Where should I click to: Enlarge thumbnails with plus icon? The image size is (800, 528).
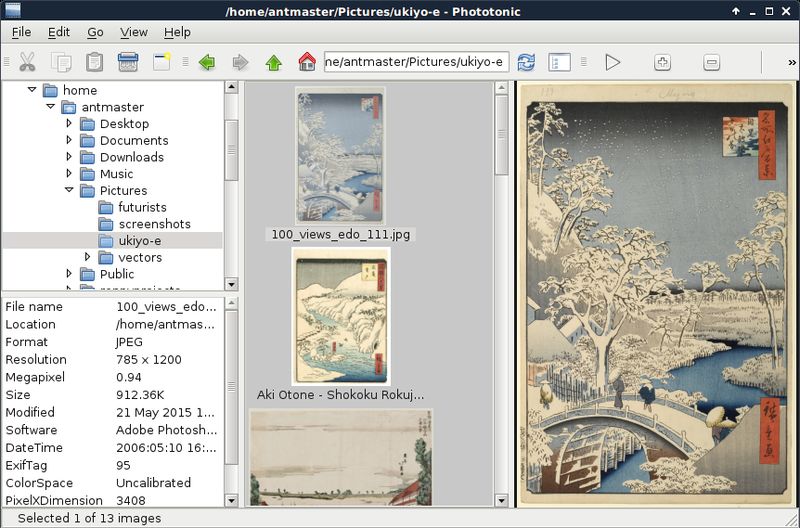(x=662, y=62)
